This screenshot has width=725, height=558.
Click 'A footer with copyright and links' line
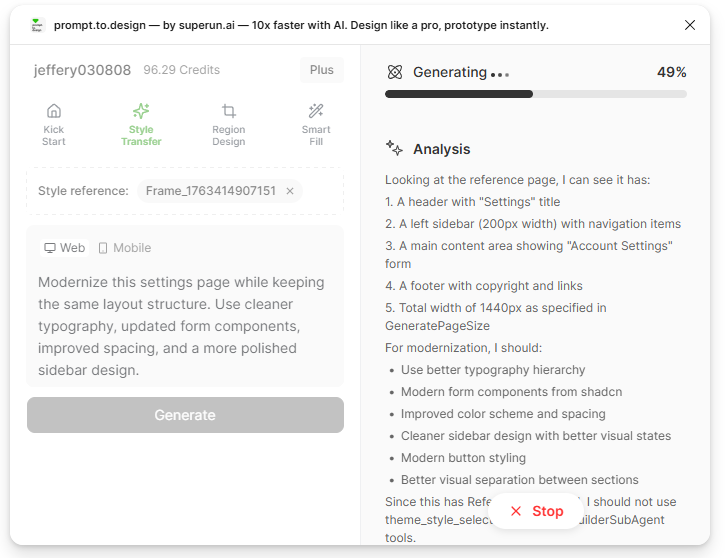point(484,286)
